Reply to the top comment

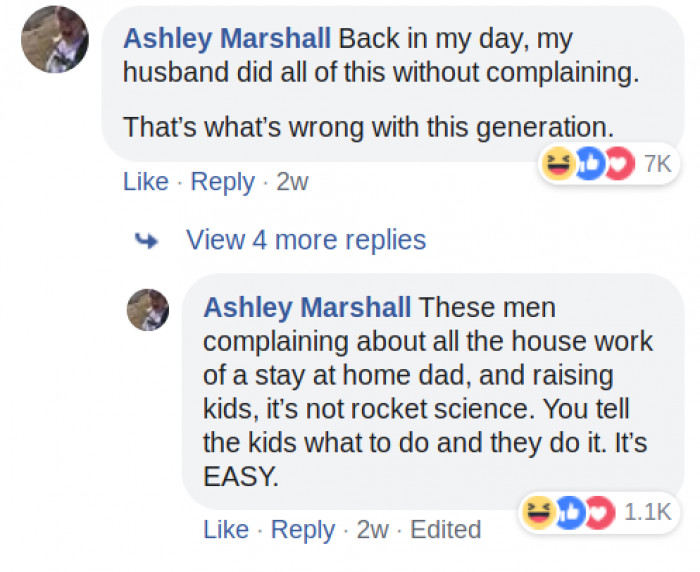click(x=222, y=182)
